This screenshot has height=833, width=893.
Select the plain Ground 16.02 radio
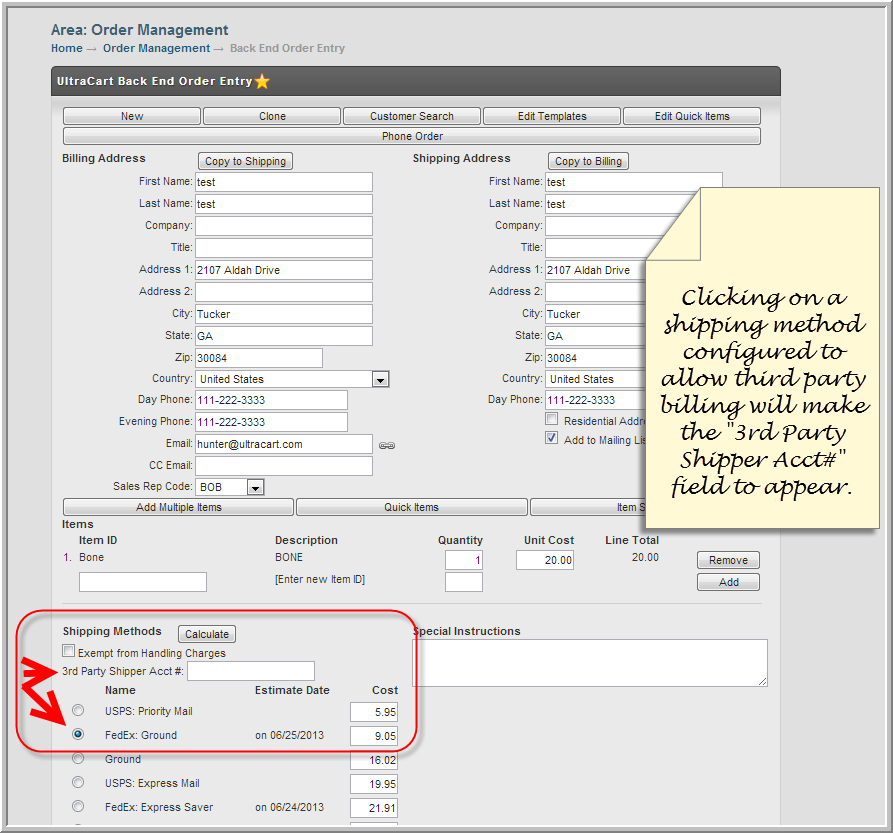point(78,758)
